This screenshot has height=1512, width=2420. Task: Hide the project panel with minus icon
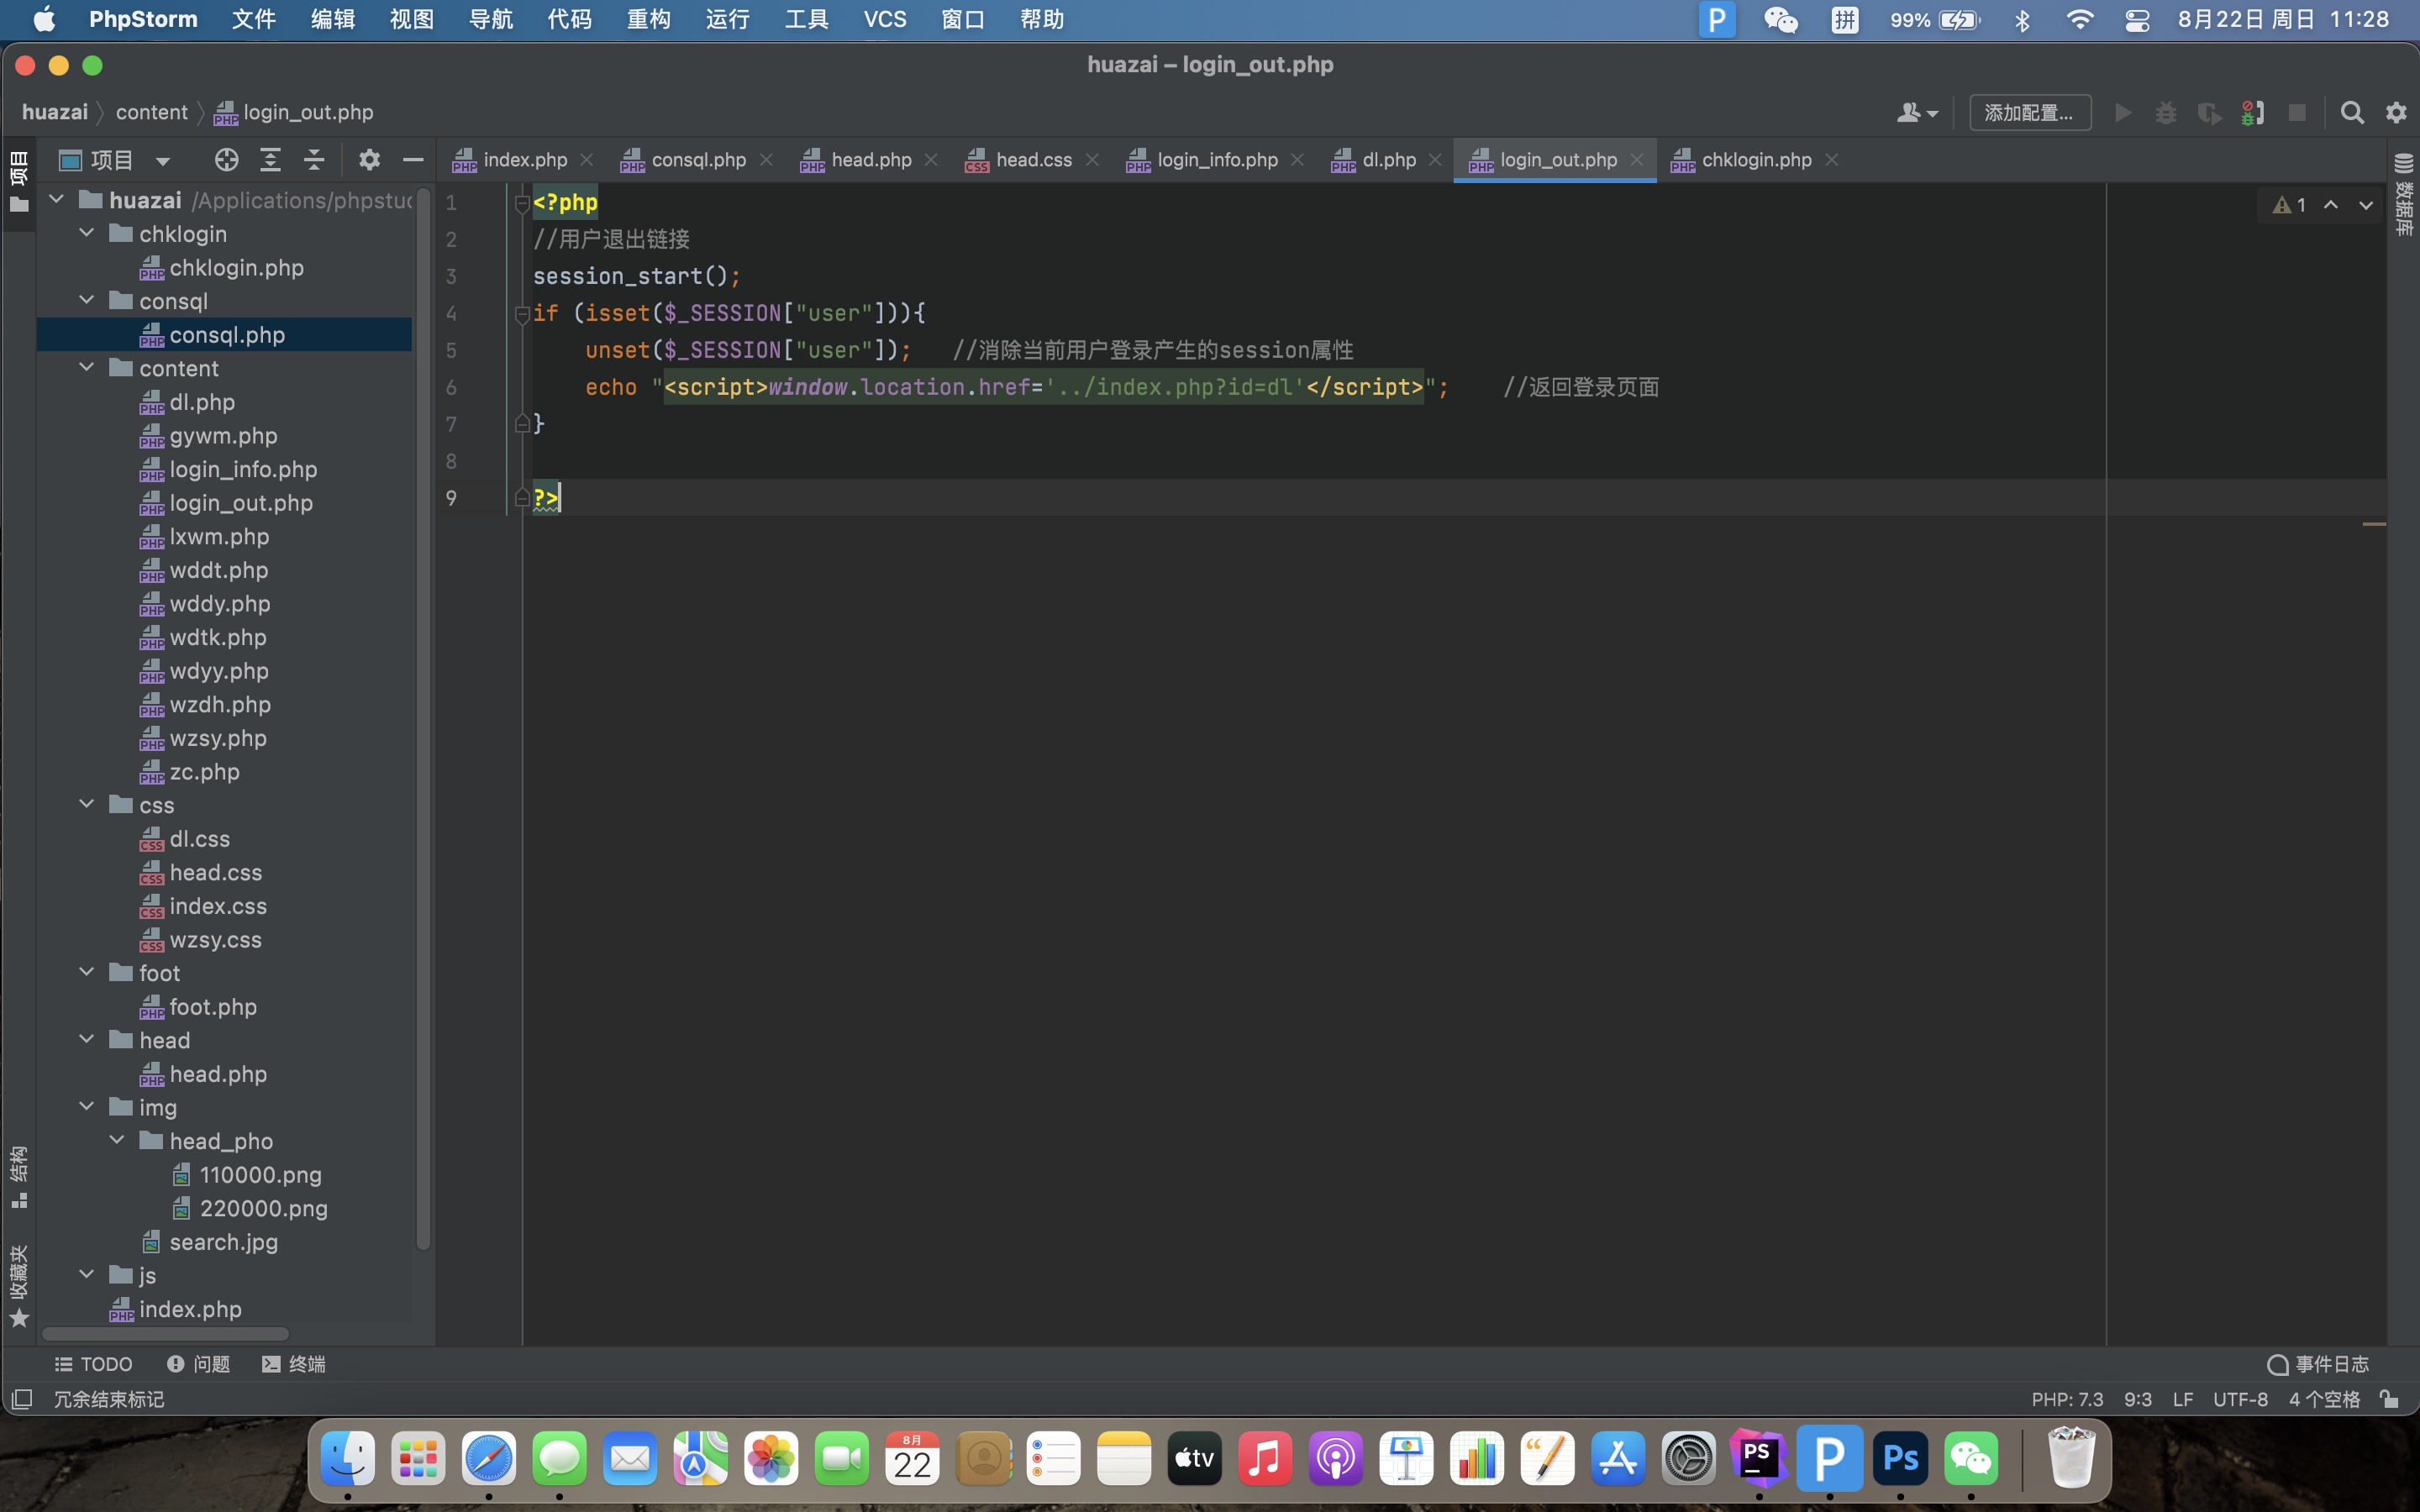[x=413, y=160]
